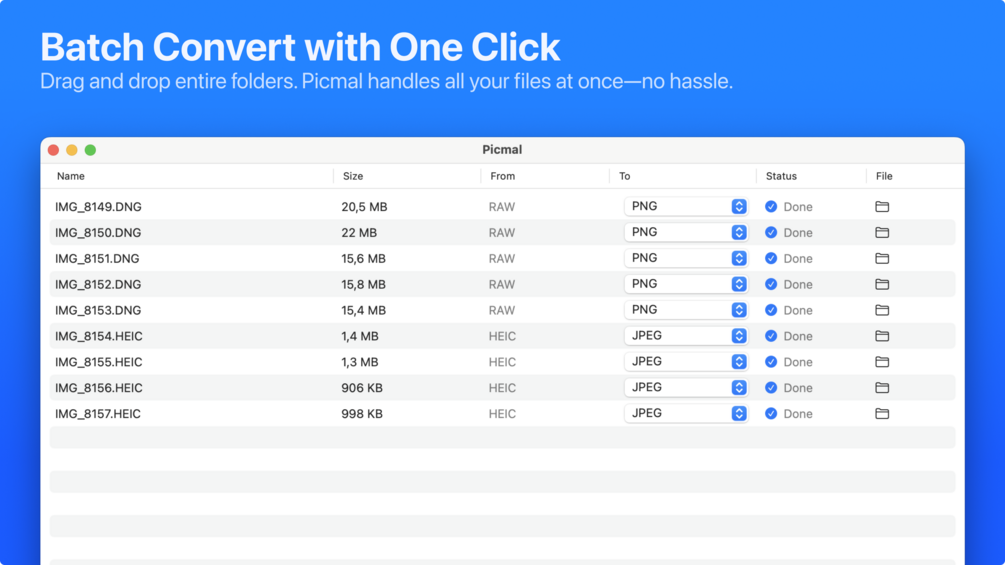Viewport: 1005px width, 565px height.
Task: Open PNG format dropdown for IMG_8152.DNG
Action: [686, 284]
